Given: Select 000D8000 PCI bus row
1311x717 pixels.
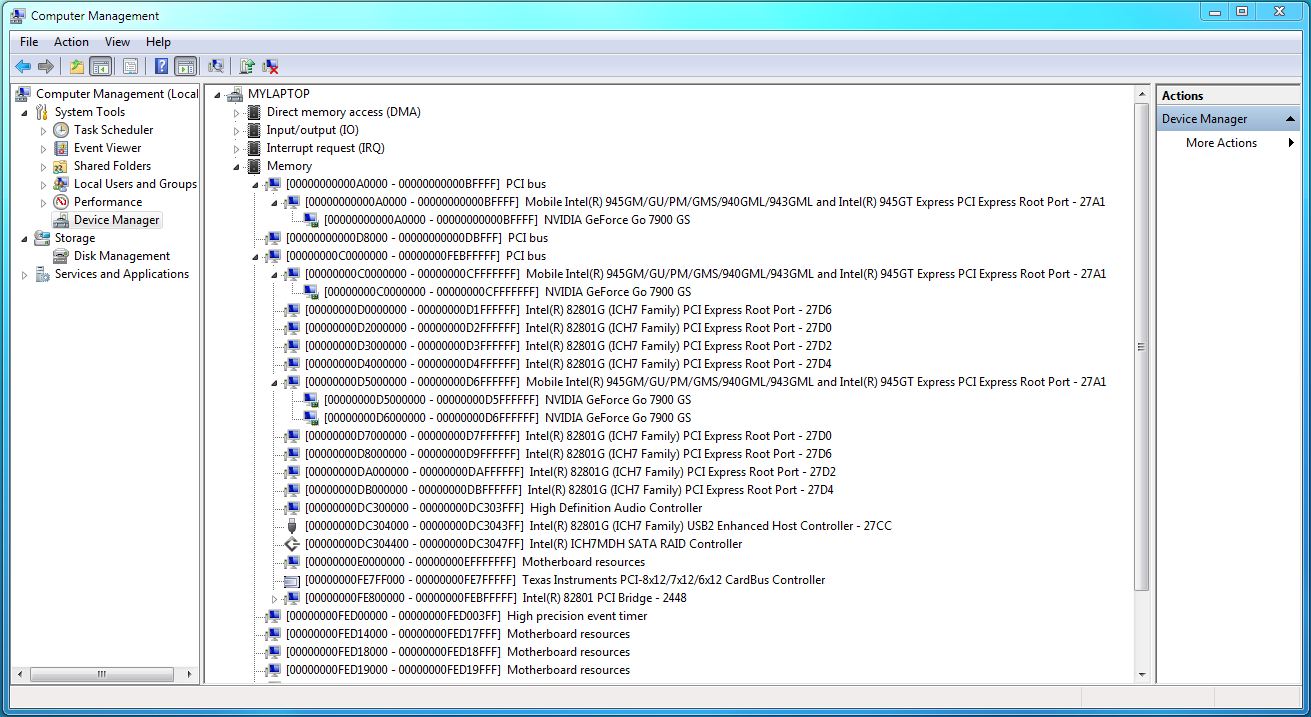Looking at the screenshot, I should pyautogui.click(x=416, y=238).
